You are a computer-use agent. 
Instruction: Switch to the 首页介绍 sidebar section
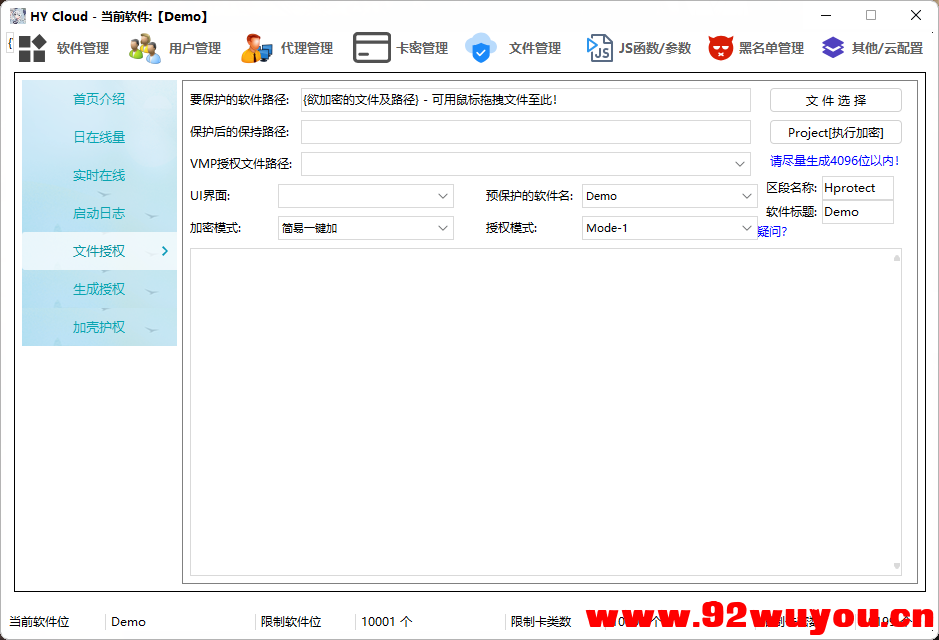point(98,98)
